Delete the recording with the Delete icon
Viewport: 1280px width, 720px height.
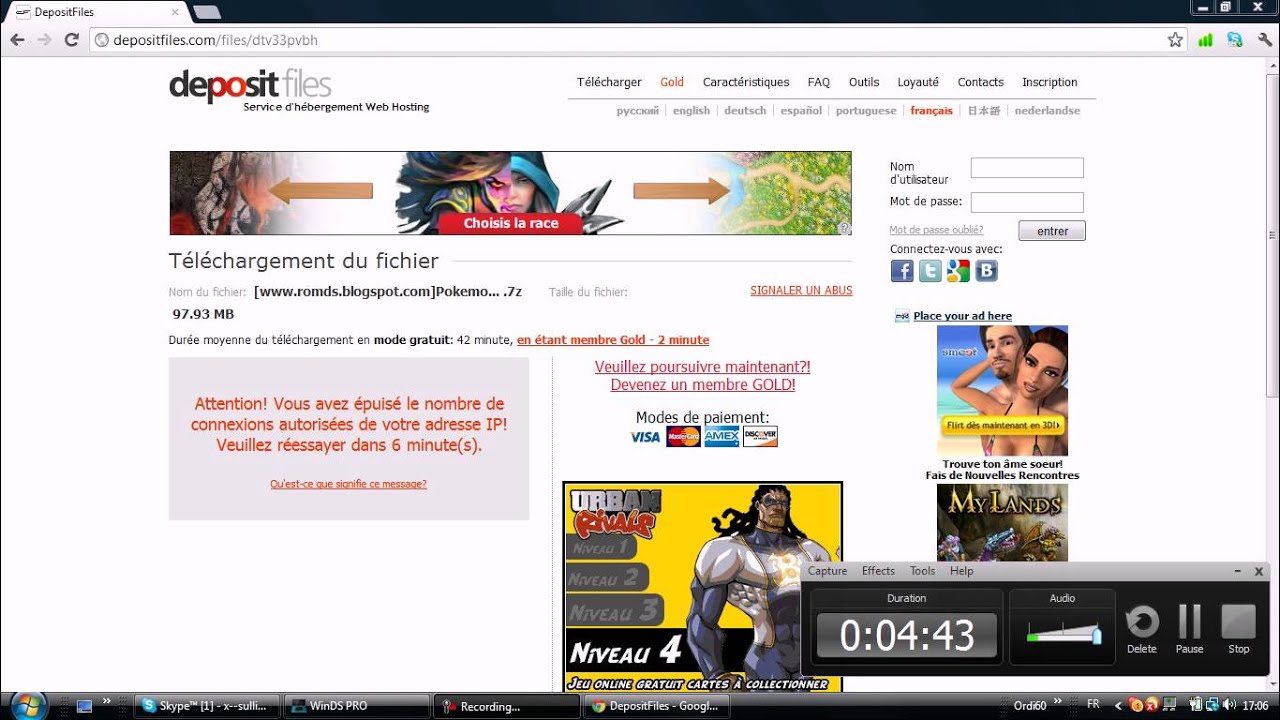click(x=1142, y=630)
